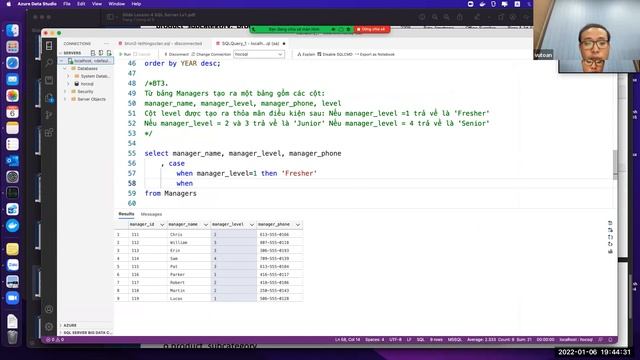Click SQL language mode in status bar
Image resolution: width=640 pixels, height=360 pixels.
click(x=420, y=340)
